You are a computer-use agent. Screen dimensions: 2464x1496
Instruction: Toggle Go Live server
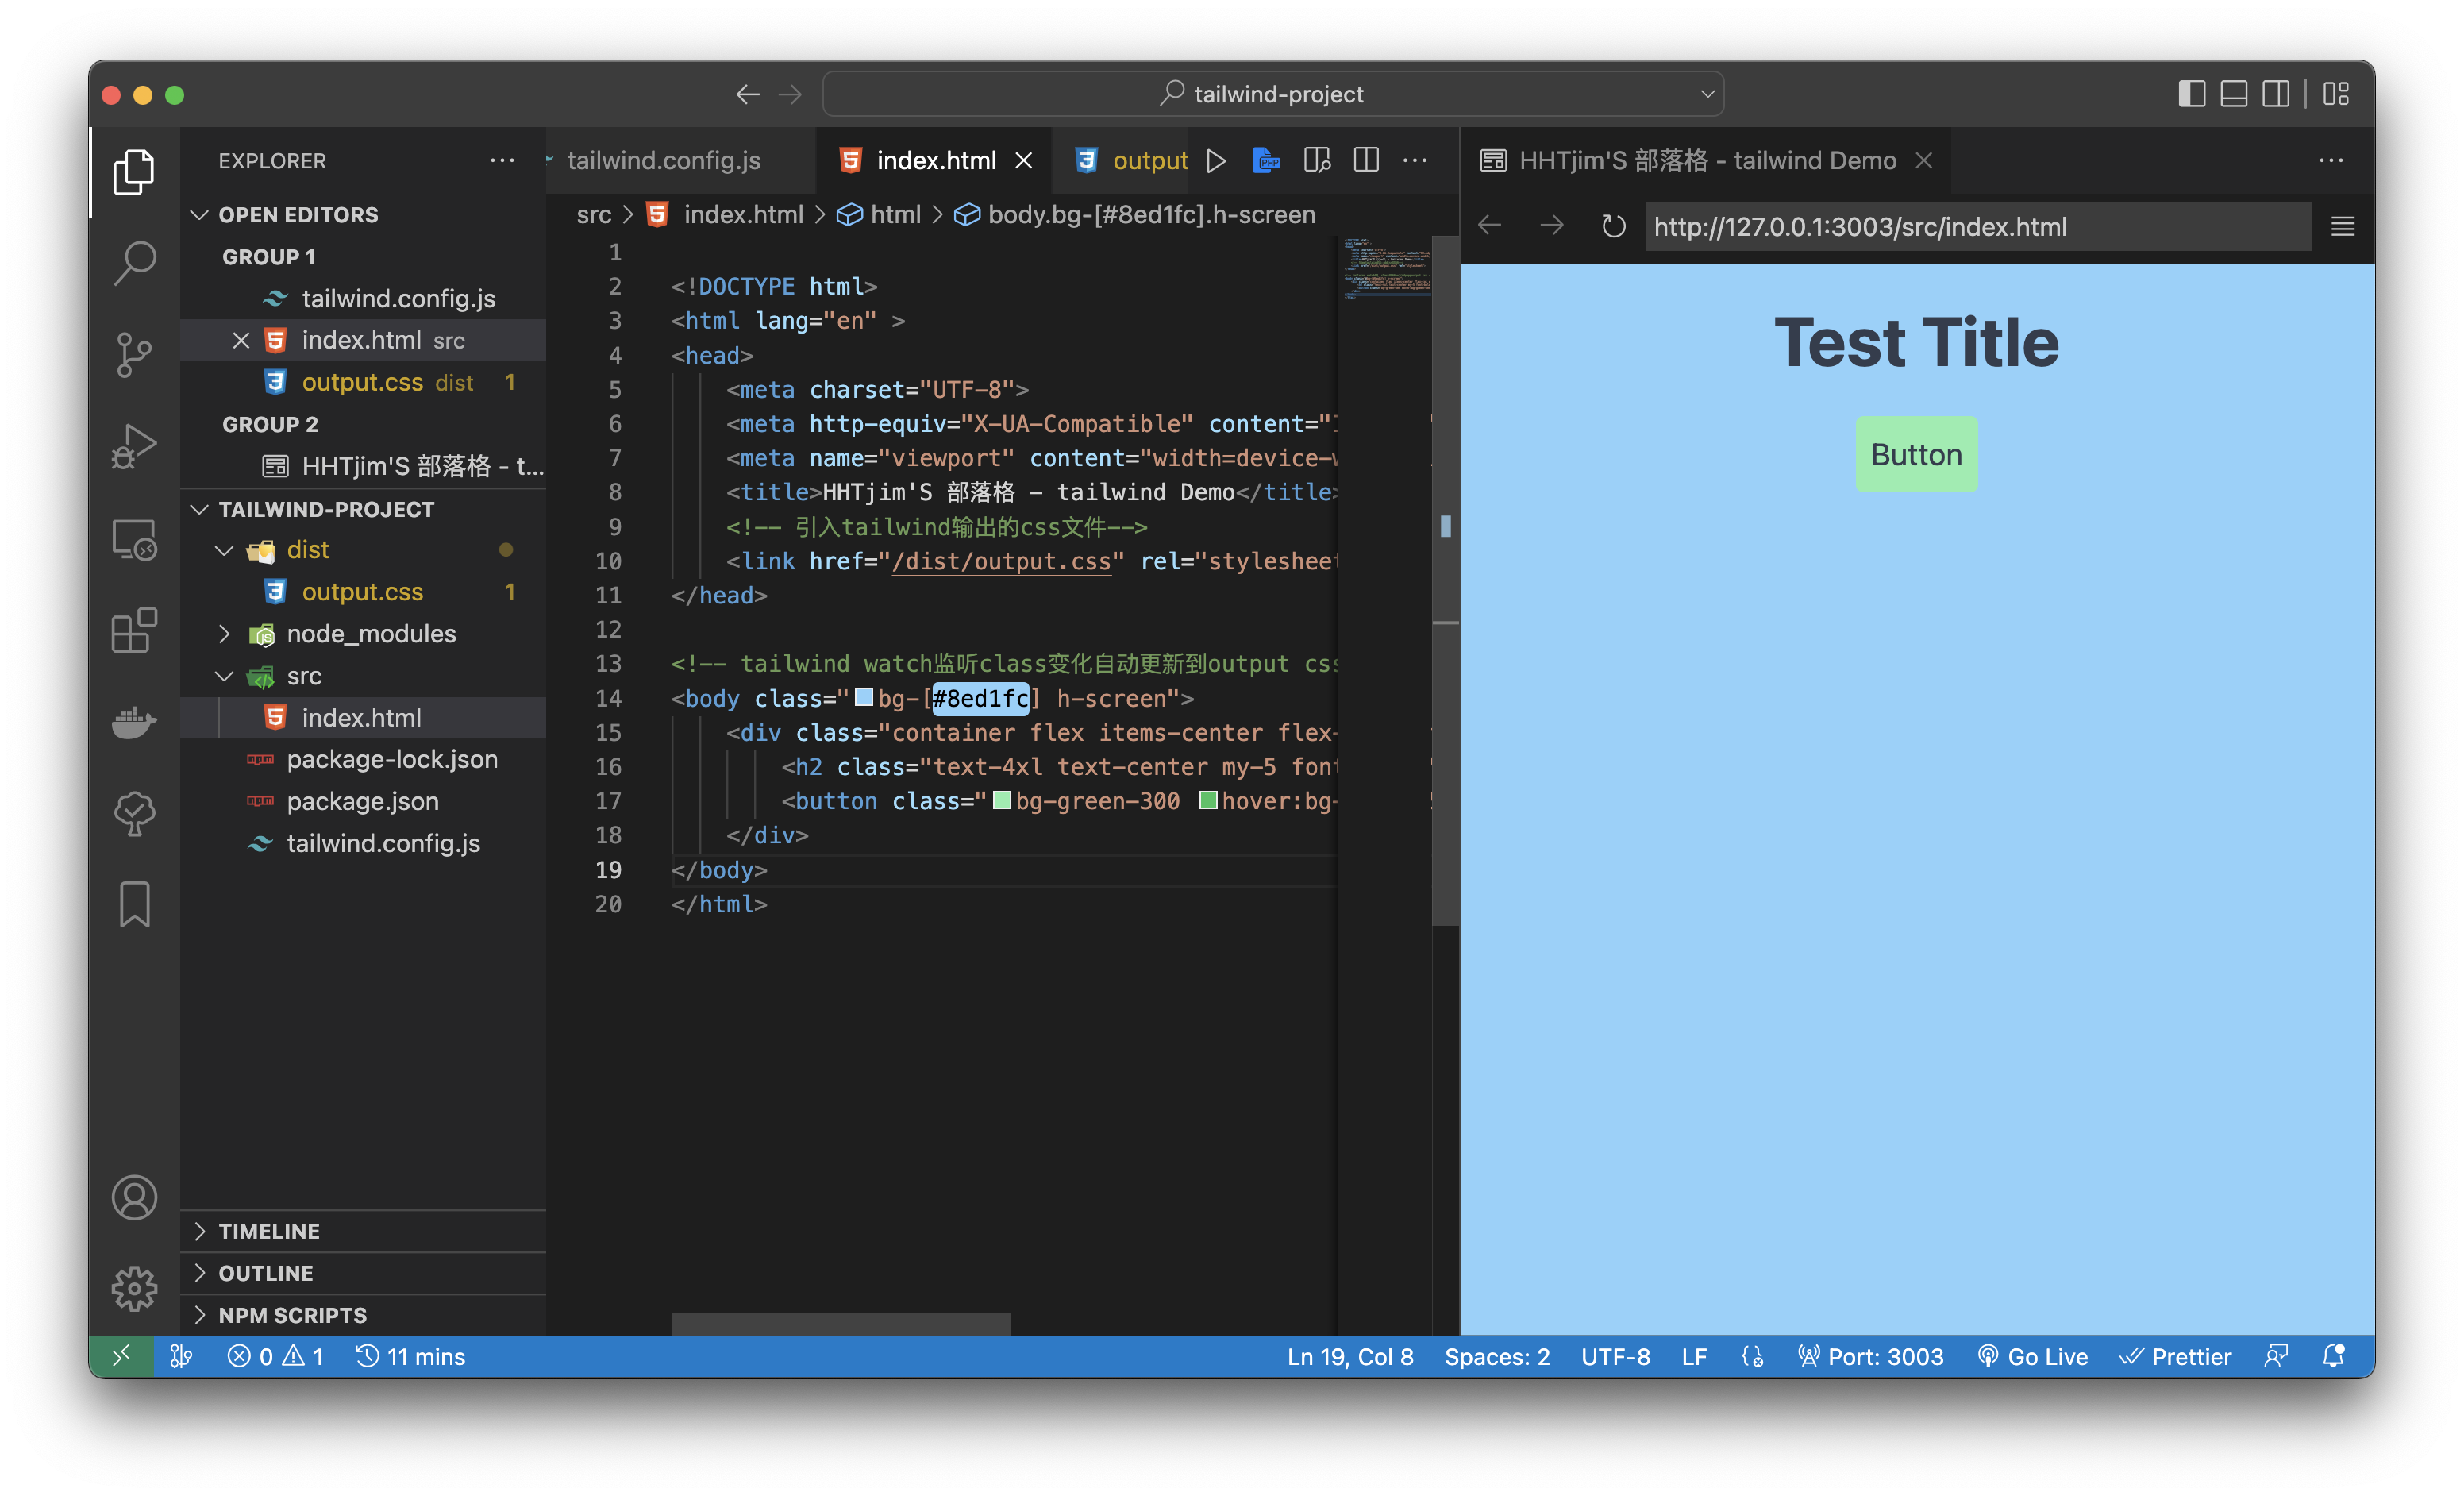(x=2032, y=1357)
